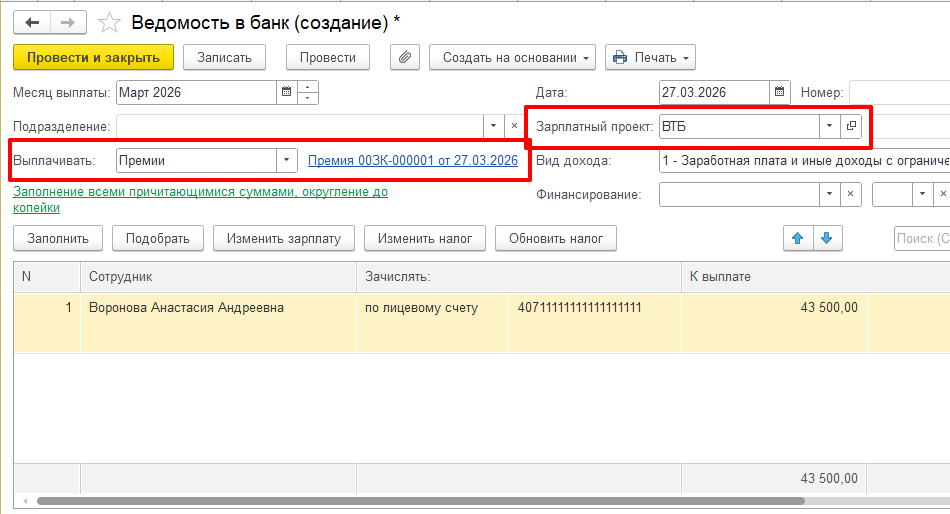Click the Записать button

(224, 57)
